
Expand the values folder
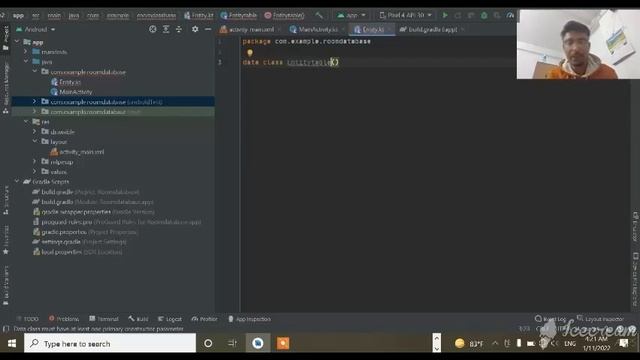pos(34,171)
